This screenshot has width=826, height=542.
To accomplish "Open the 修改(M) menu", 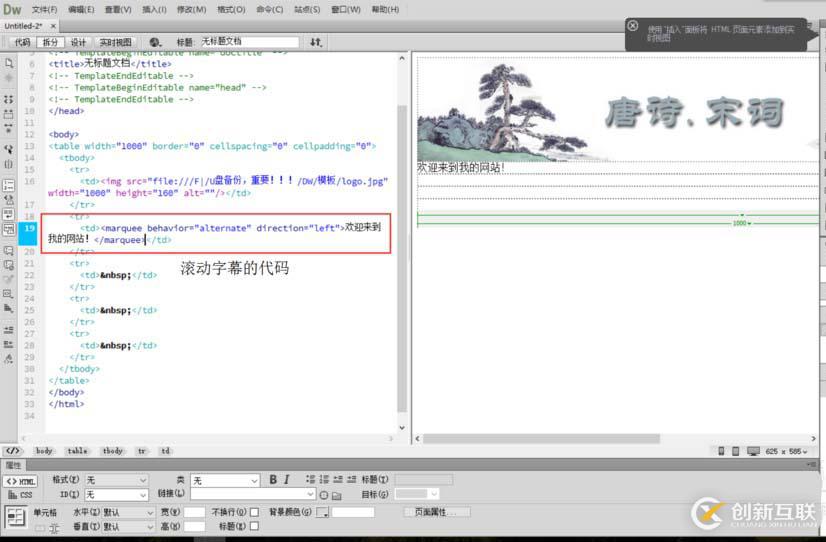I will click(191, 9).
